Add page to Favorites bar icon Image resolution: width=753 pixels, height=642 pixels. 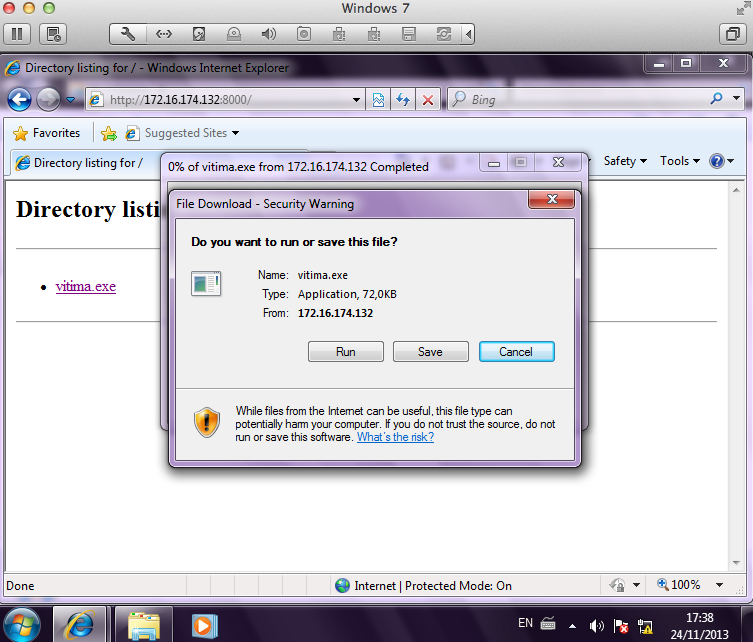109,133
